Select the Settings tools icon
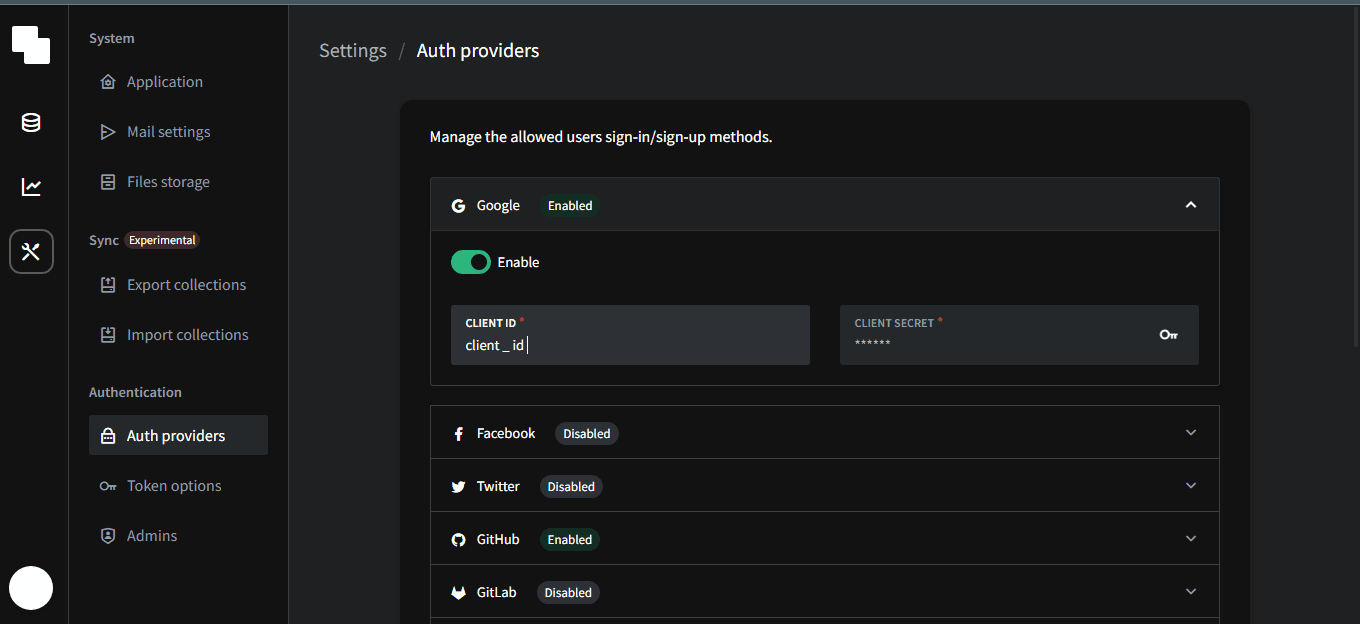The height and width of the screenshot is (624, 1360). click(31, 251)
